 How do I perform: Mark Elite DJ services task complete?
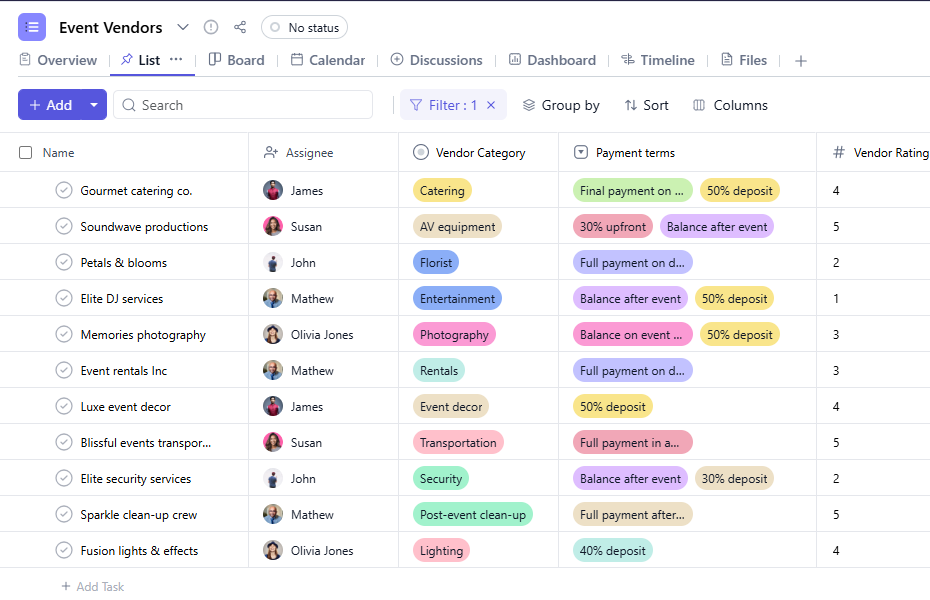click(63, 298)
